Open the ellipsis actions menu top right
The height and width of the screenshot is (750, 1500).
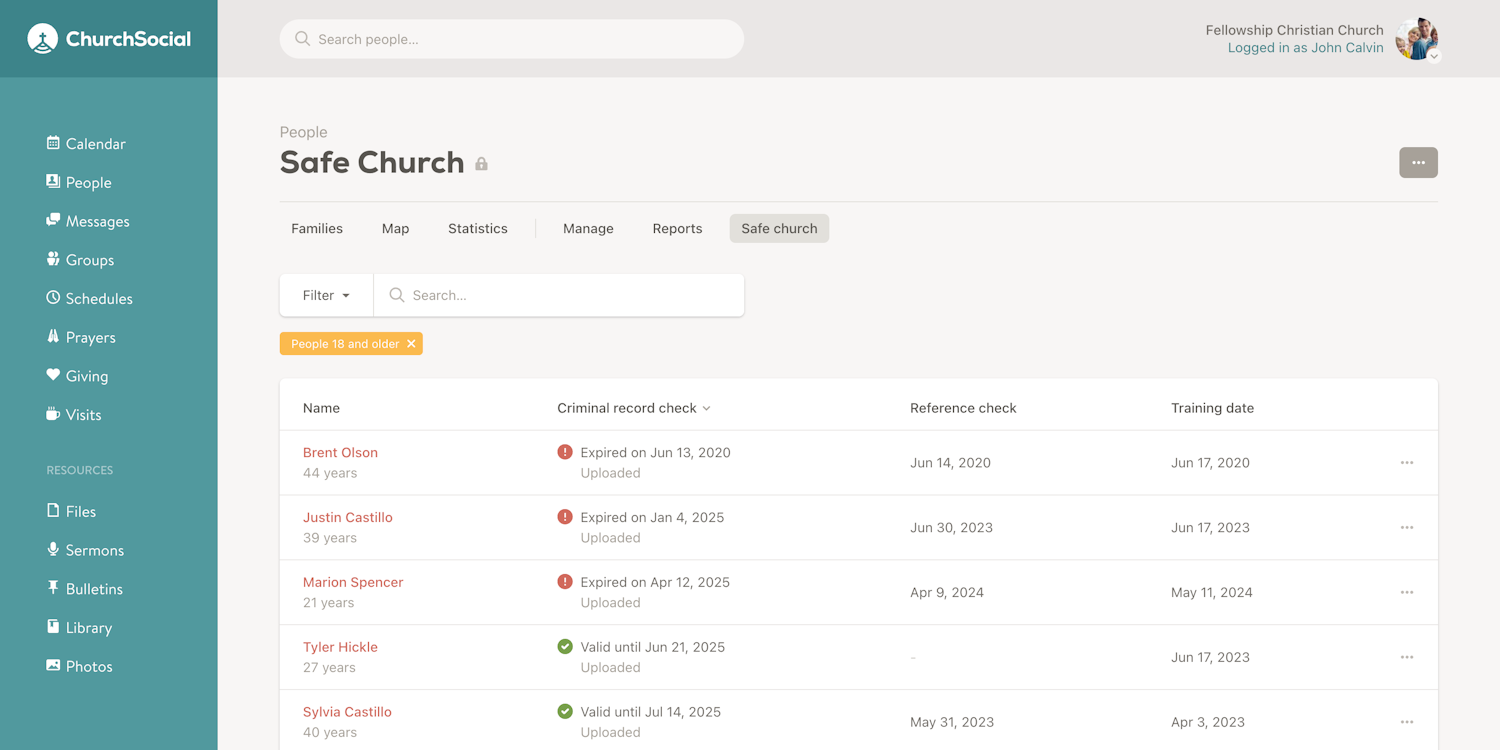click(x=1418, y=162)
